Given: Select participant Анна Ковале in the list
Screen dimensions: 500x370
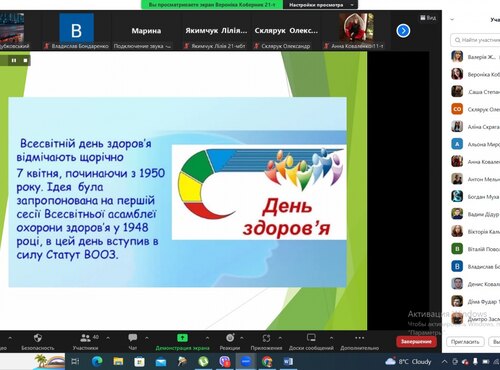Looking at the screenshot, I should click(x=475, y=162).
